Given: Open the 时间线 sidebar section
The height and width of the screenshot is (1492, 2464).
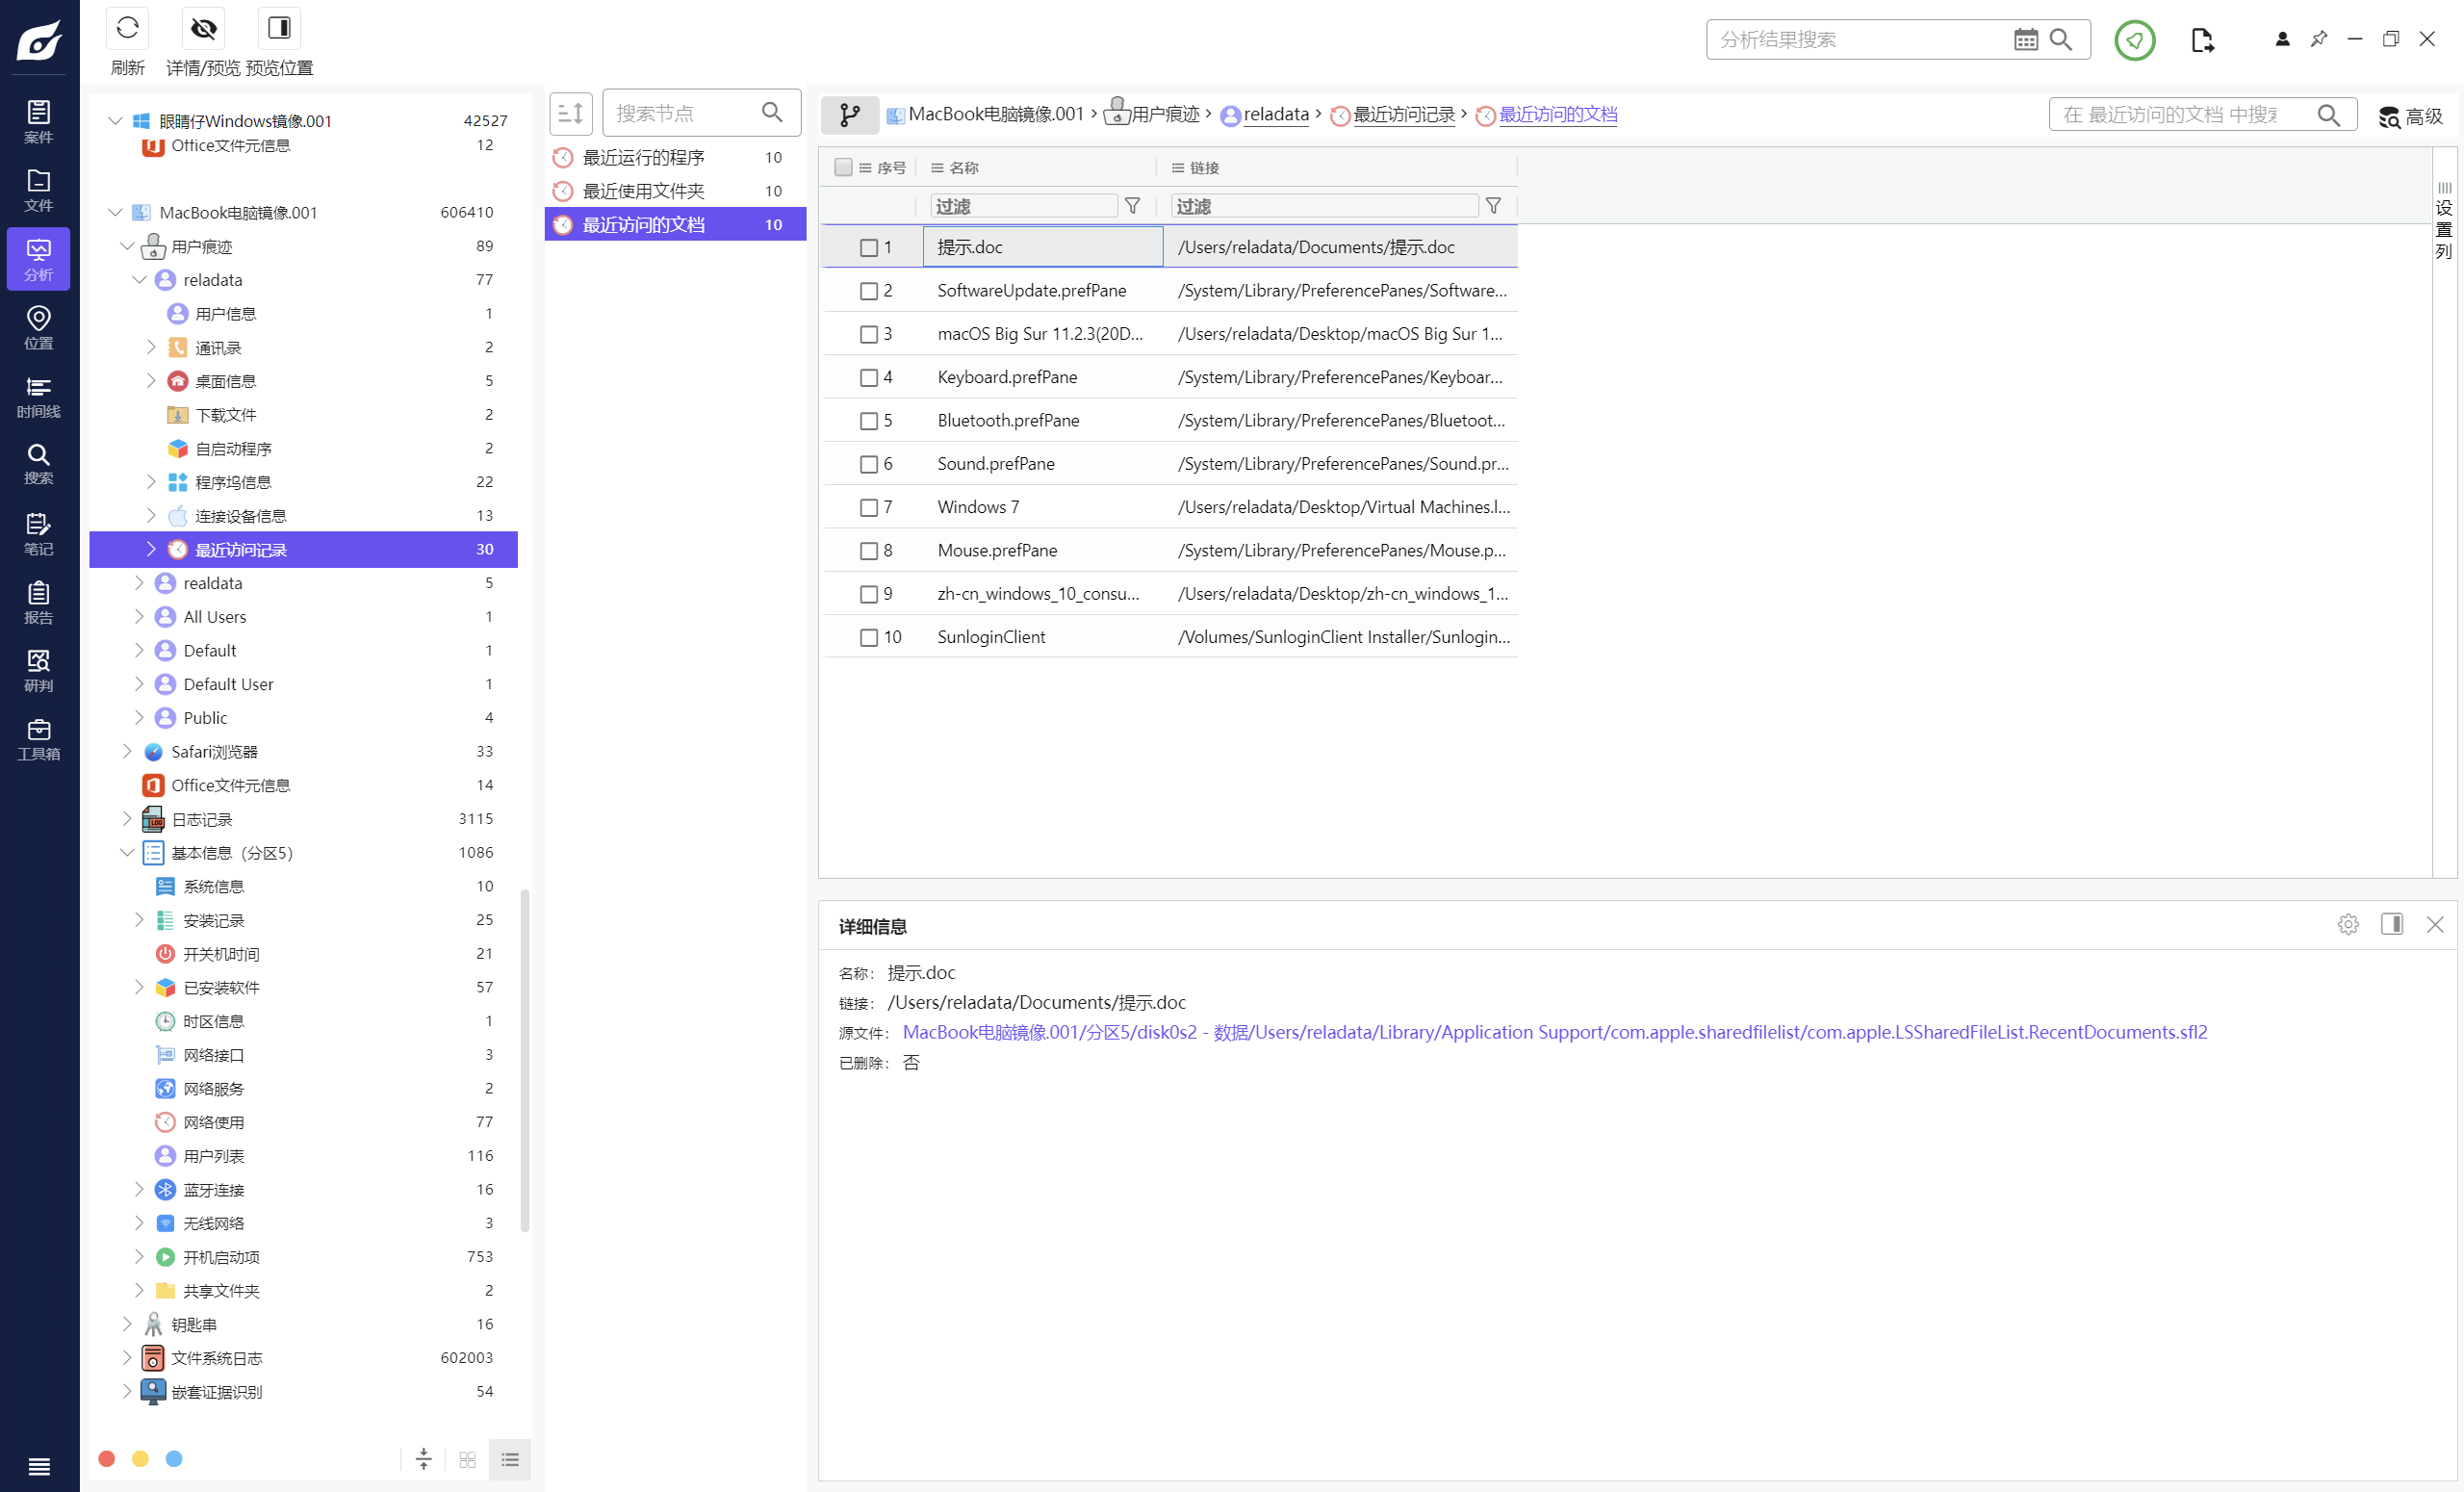Looking at the screenshot, I should click(x=38, y=397).
